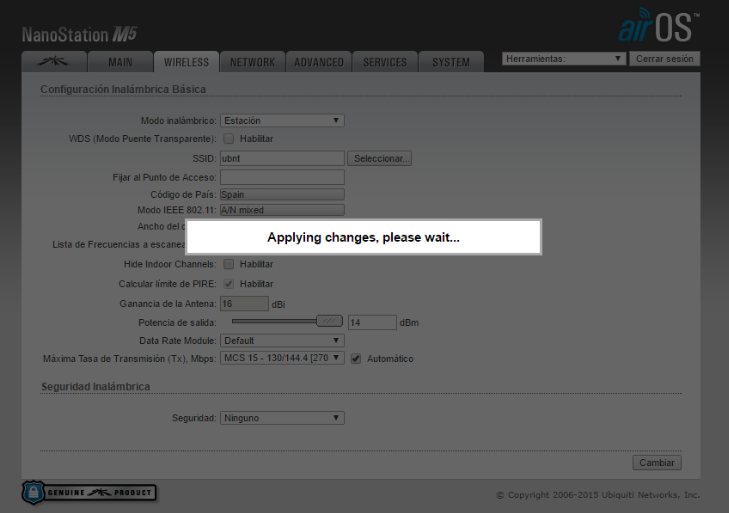Open the Ubiquiti logo tab
The width and height of the screenshot is (729, 513).
coord(54,62)
